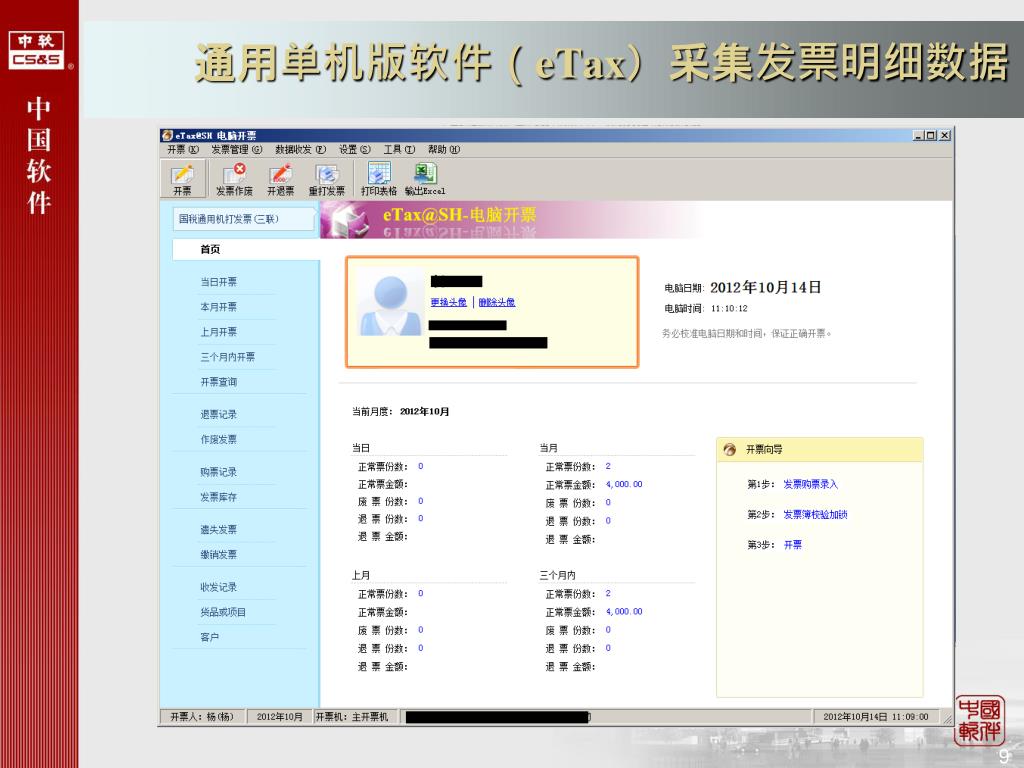Open 上月开票 in sidebar
The image size is (1024, 768).
[219, 332]
